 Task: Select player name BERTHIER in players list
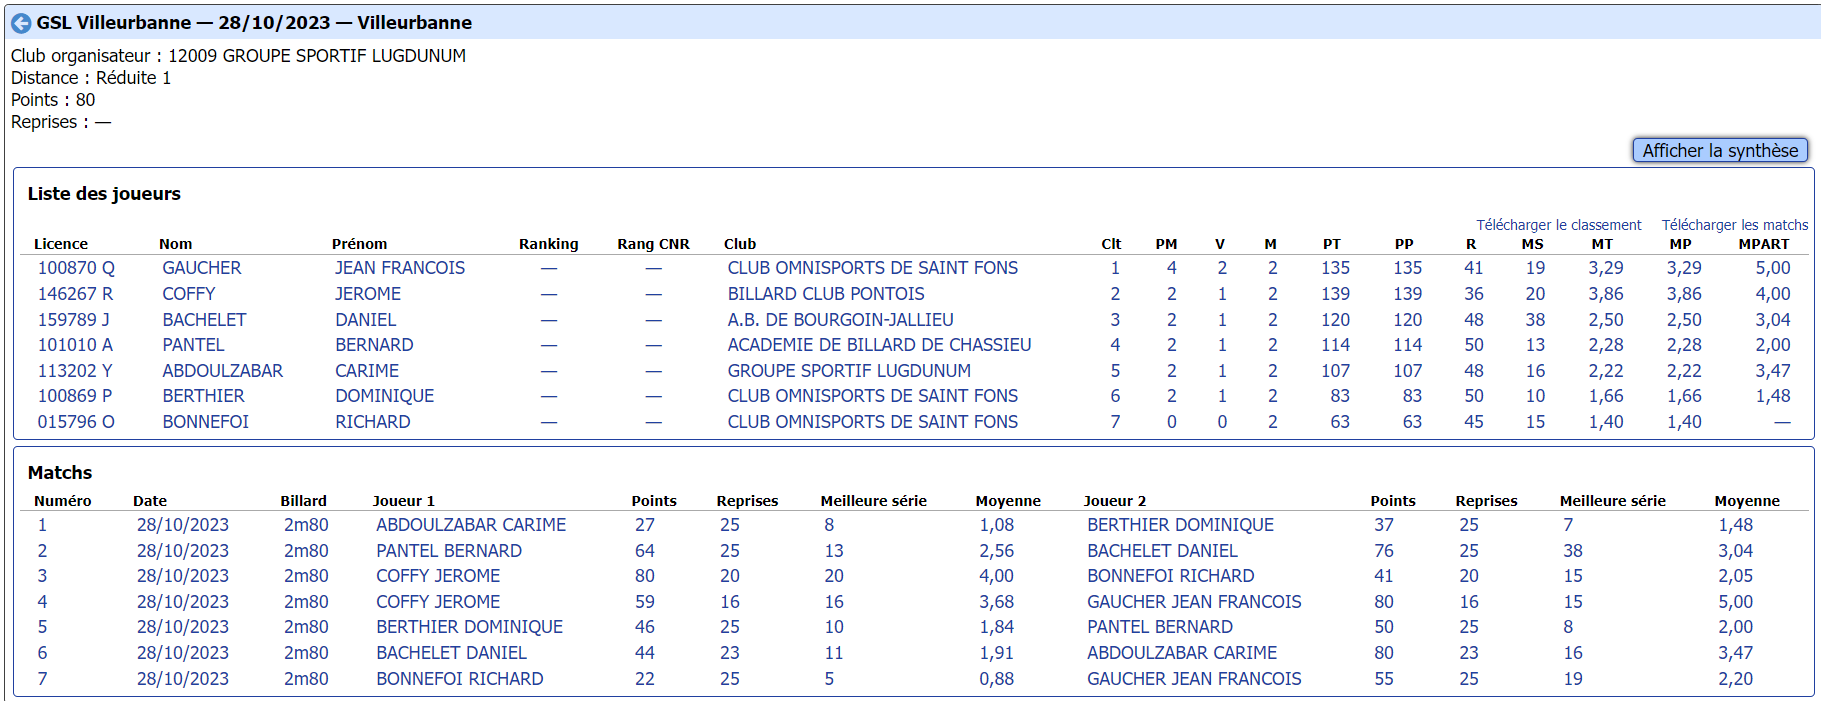point(204,396)
